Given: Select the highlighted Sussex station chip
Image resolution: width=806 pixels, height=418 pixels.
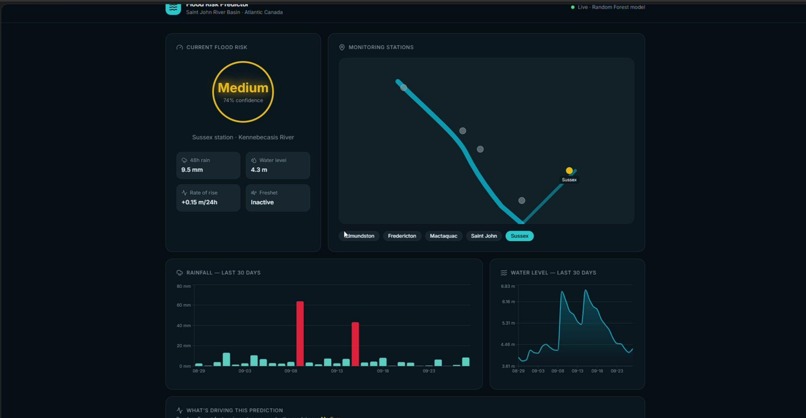Looking at the screenshot, I should 520,236.
